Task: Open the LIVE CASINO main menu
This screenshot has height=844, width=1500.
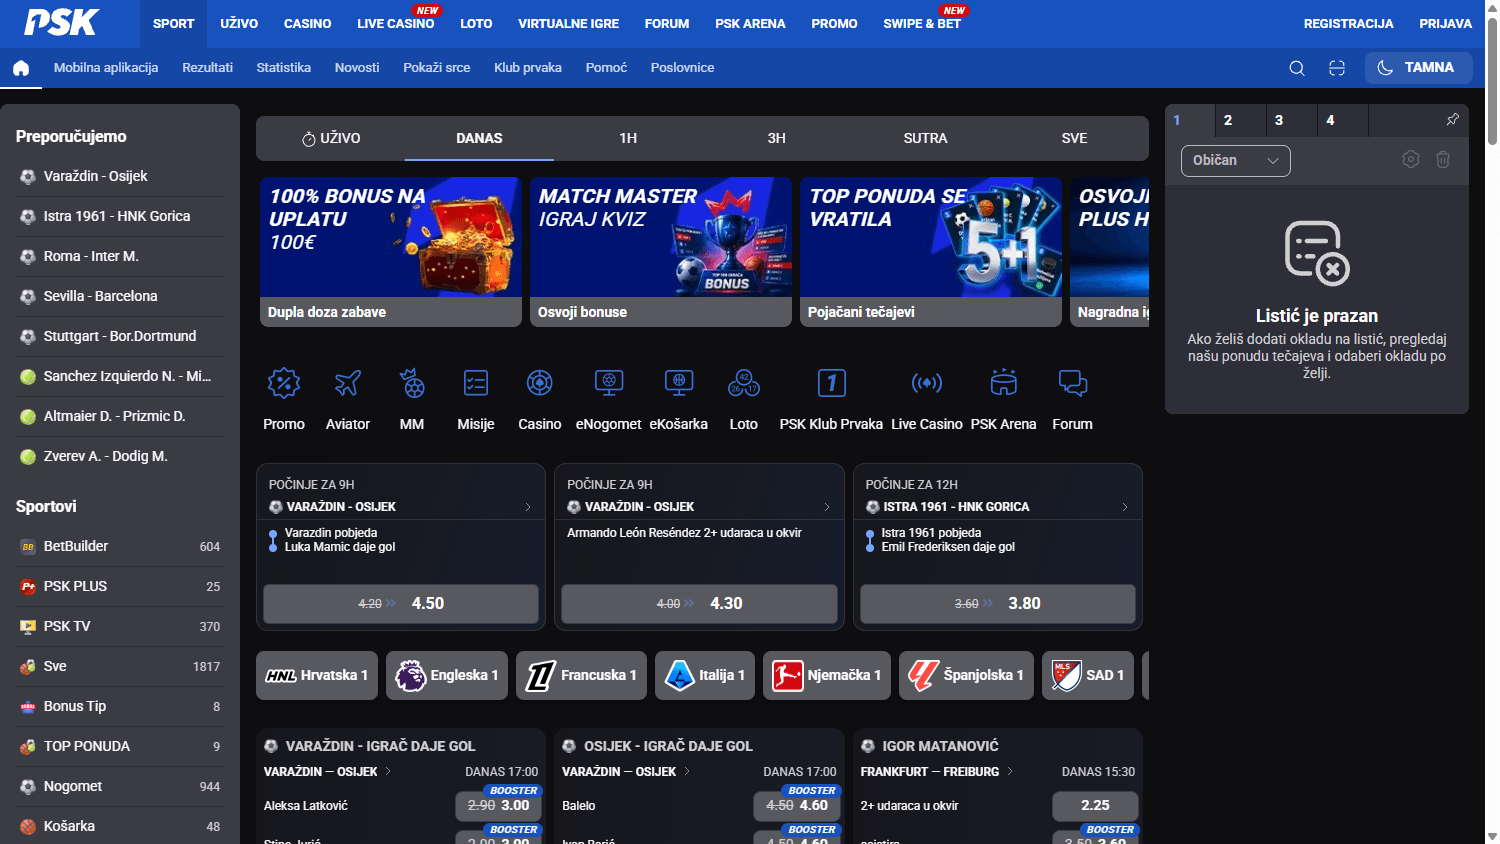Action: [x=396, y=24]
